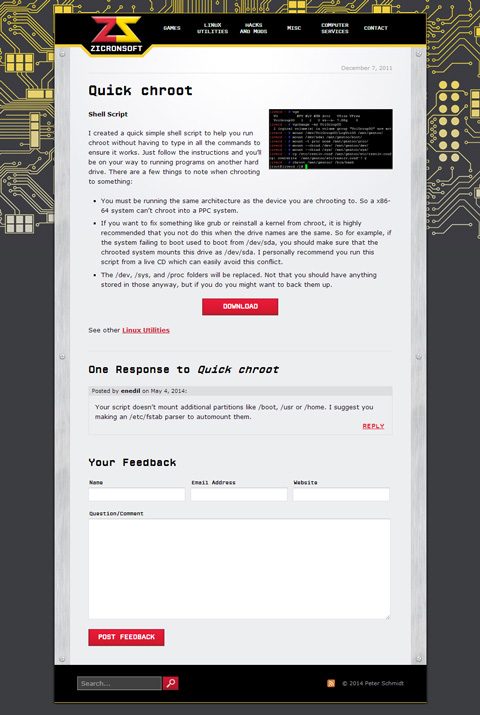The height and width of the screenshot is (715, 480).
Task: Focus the Name input field
Action: click(x=137, y=494)
